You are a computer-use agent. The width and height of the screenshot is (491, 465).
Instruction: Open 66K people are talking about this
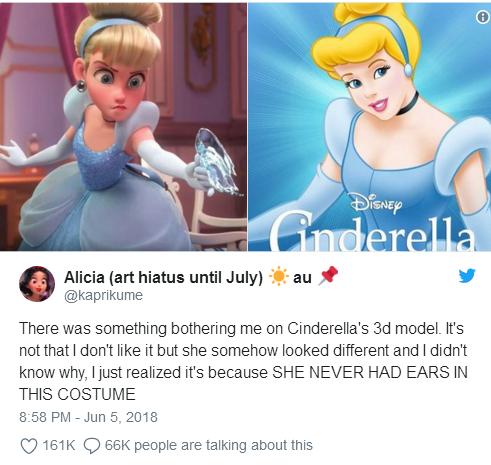209,445
